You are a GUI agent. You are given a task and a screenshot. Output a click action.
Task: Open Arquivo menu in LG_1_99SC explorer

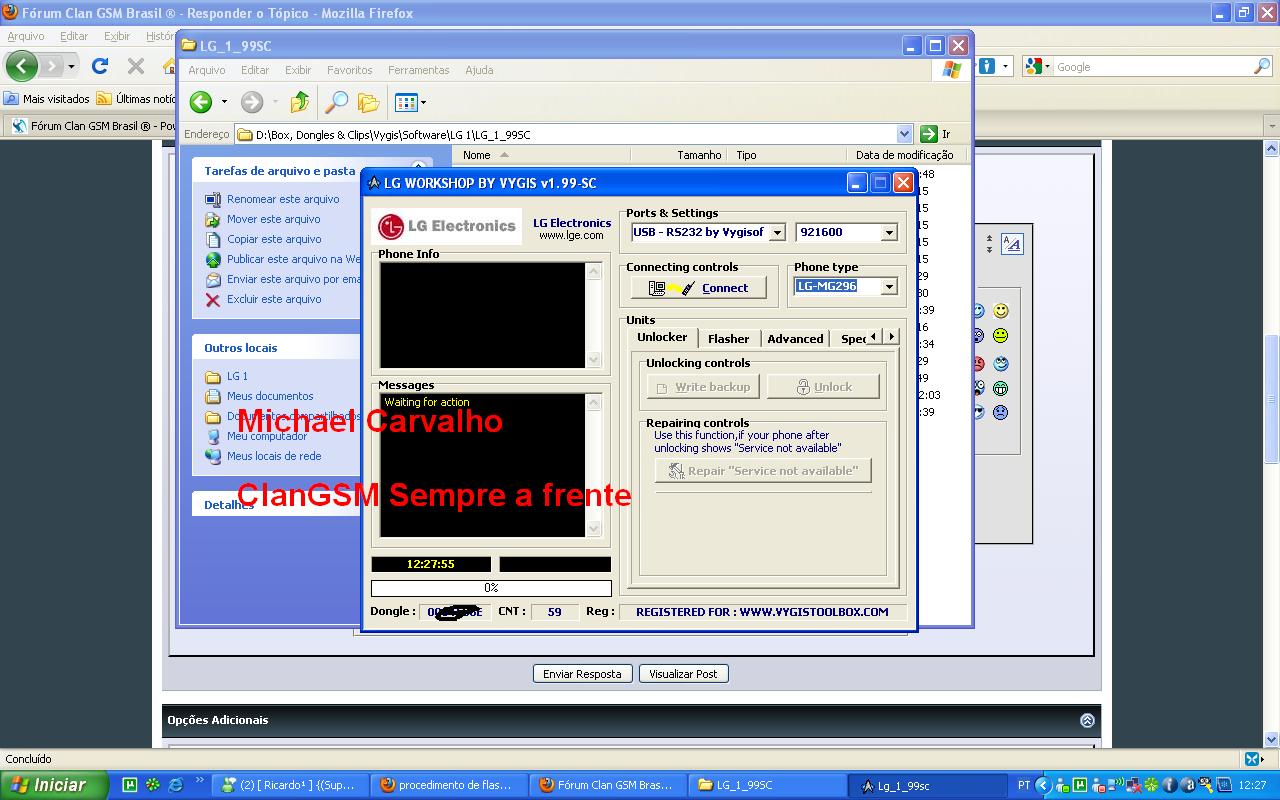(x=207, y=70)
